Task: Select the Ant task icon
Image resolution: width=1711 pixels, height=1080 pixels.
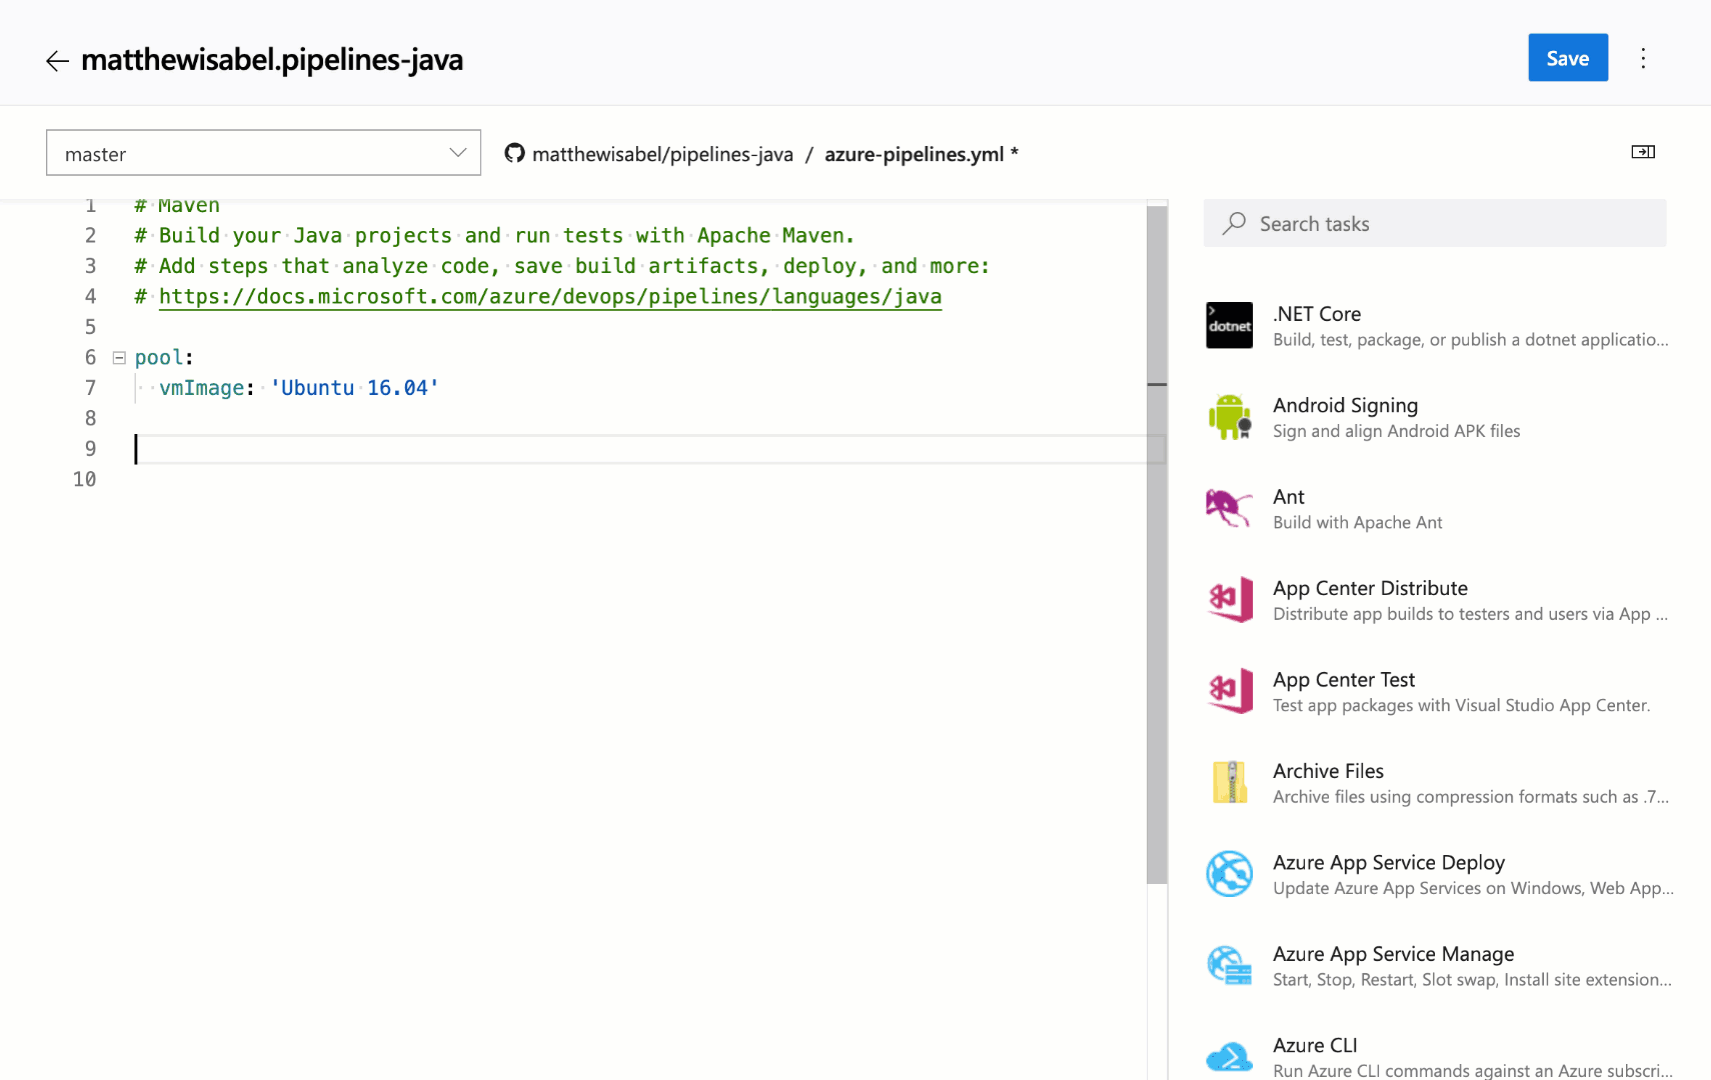Action: [1229, 508]
